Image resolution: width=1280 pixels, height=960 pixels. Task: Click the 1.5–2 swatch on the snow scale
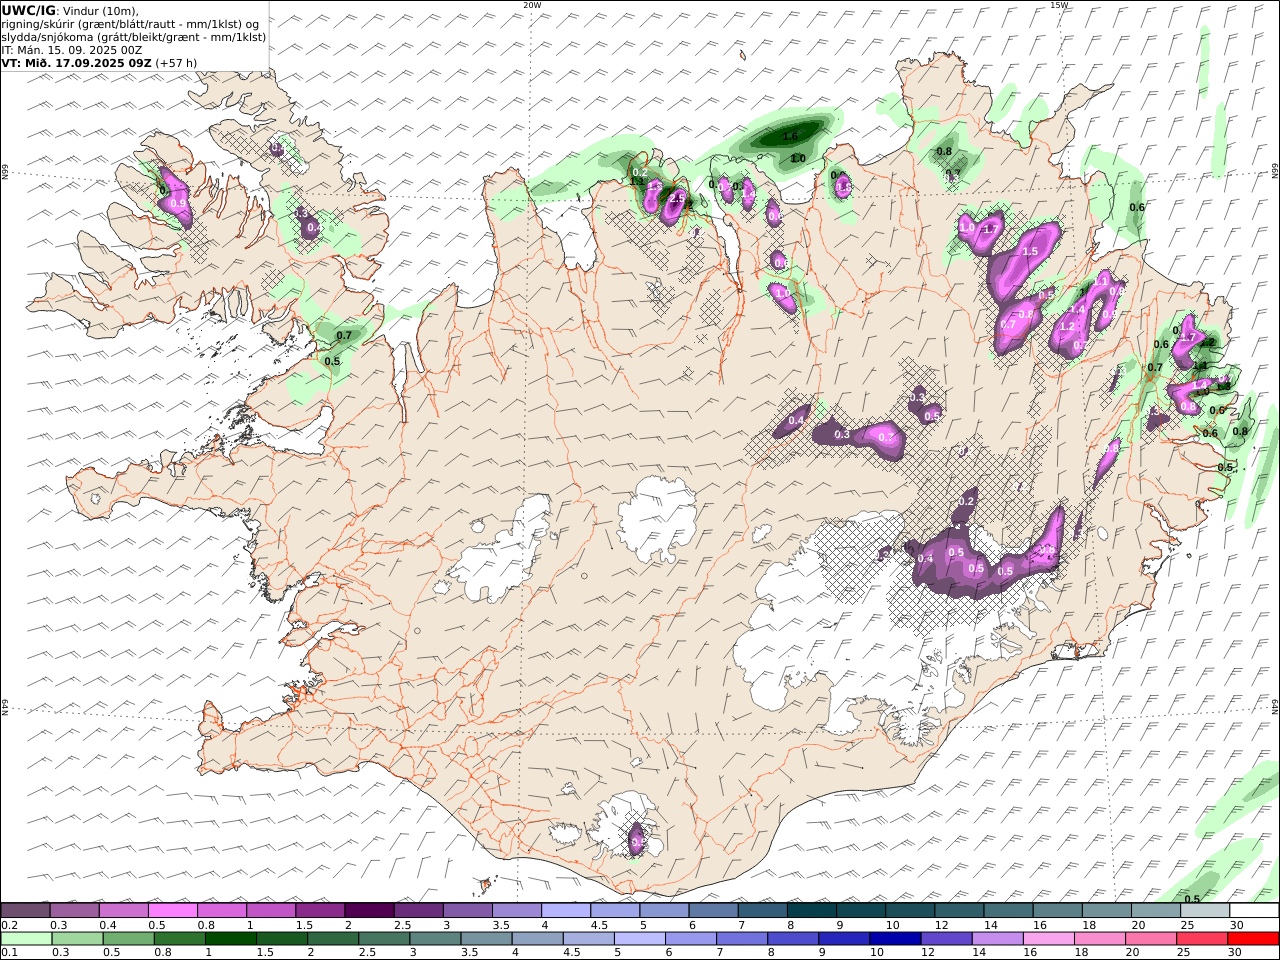click(x=320, y=911)
